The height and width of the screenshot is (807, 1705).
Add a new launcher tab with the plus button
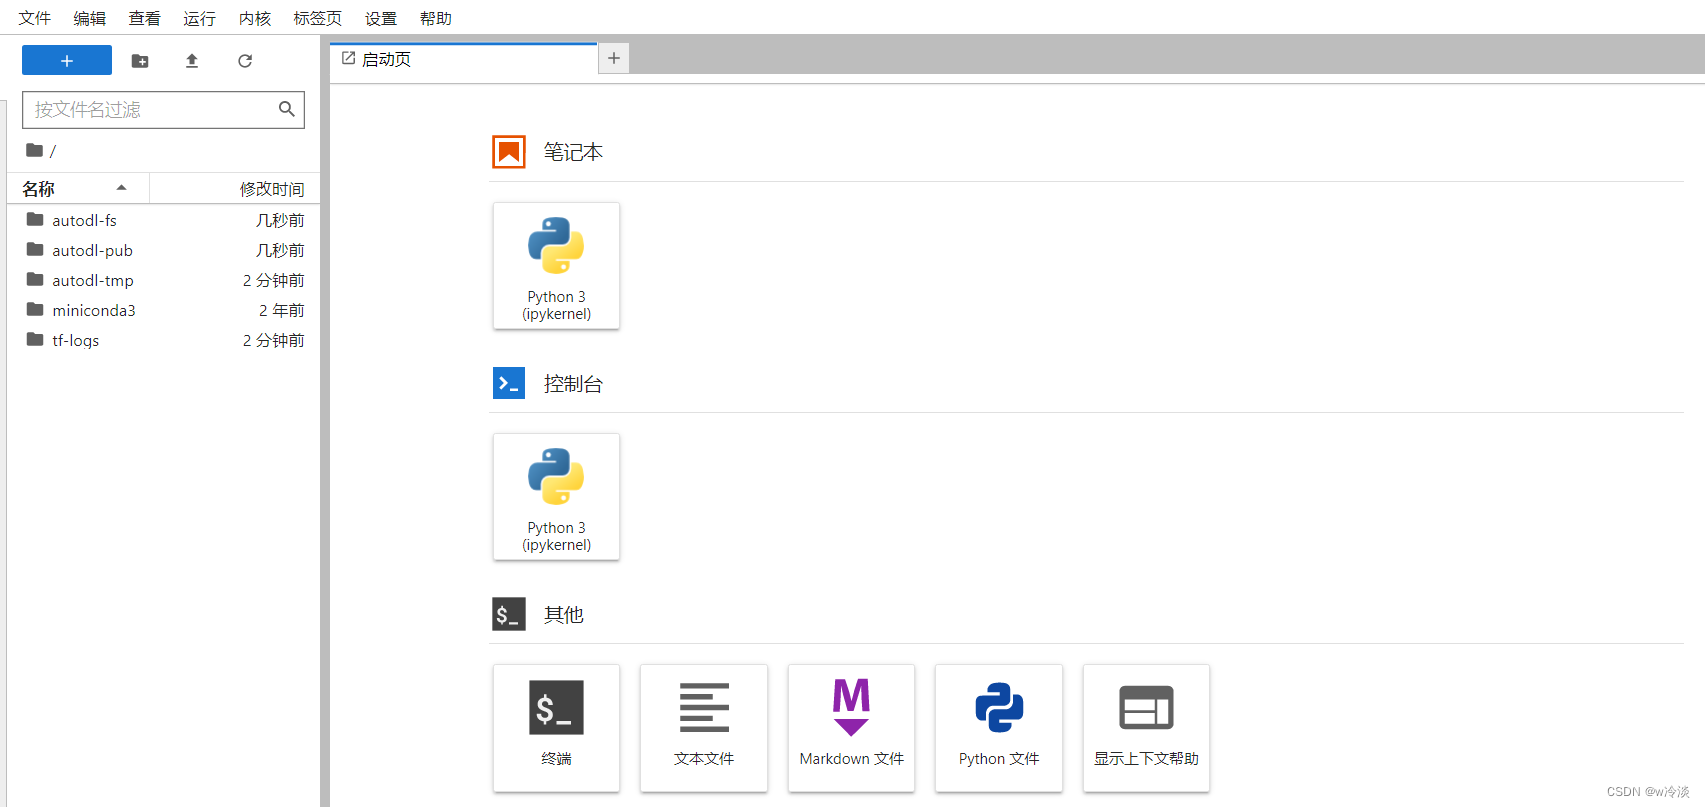coord(614,58)
